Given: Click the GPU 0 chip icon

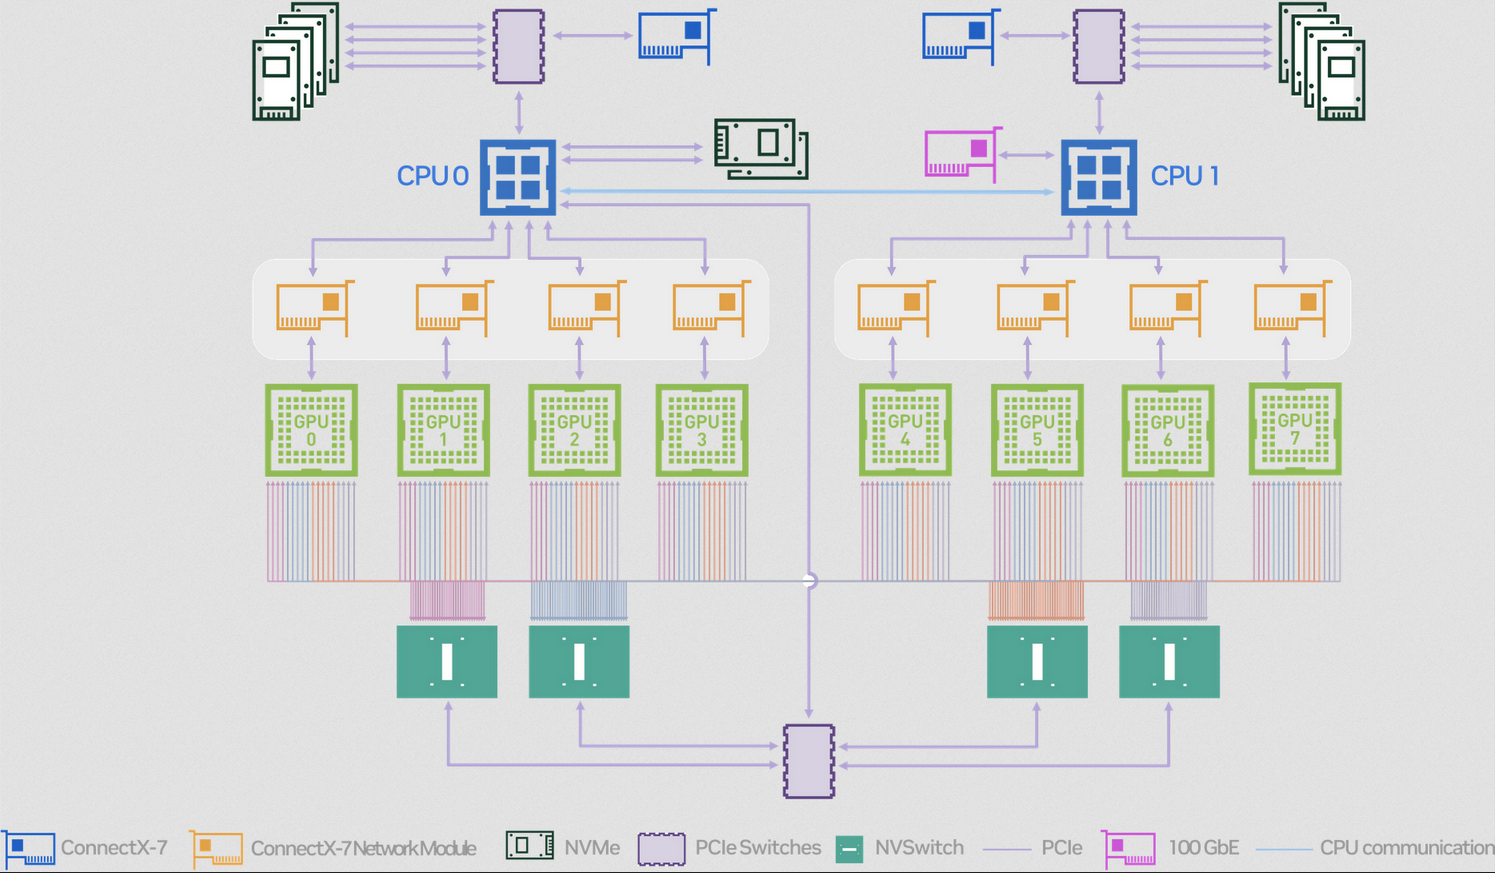Looking at the screenshot, I should tap(310, 429).
